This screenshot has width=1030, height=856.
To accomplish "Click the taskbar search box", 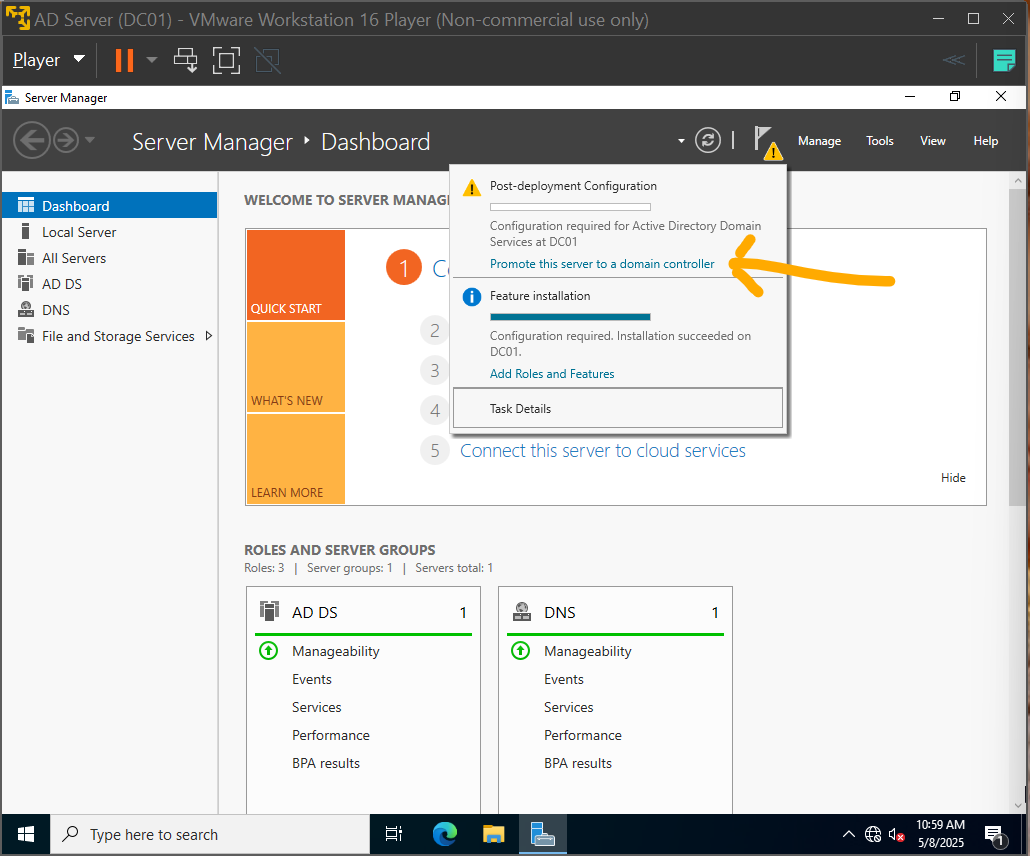I will point(210,834).
